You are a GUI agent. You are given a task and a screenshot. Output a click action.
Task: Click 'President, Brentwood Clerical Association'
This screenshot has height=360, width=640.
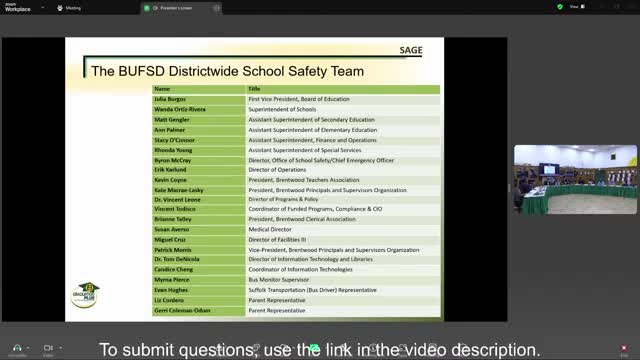click(x=302, y=219)
